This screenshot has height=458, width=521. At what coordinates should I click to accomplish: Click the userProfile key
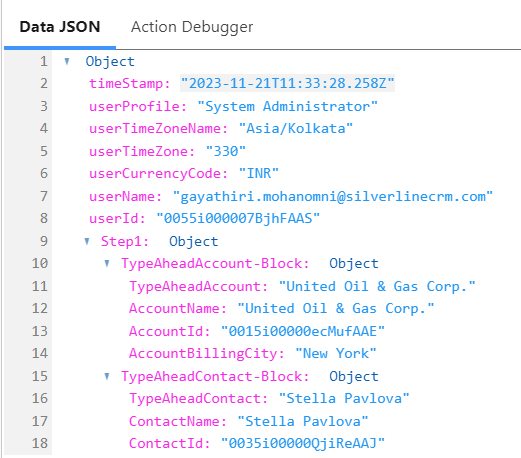click(138, 106)
